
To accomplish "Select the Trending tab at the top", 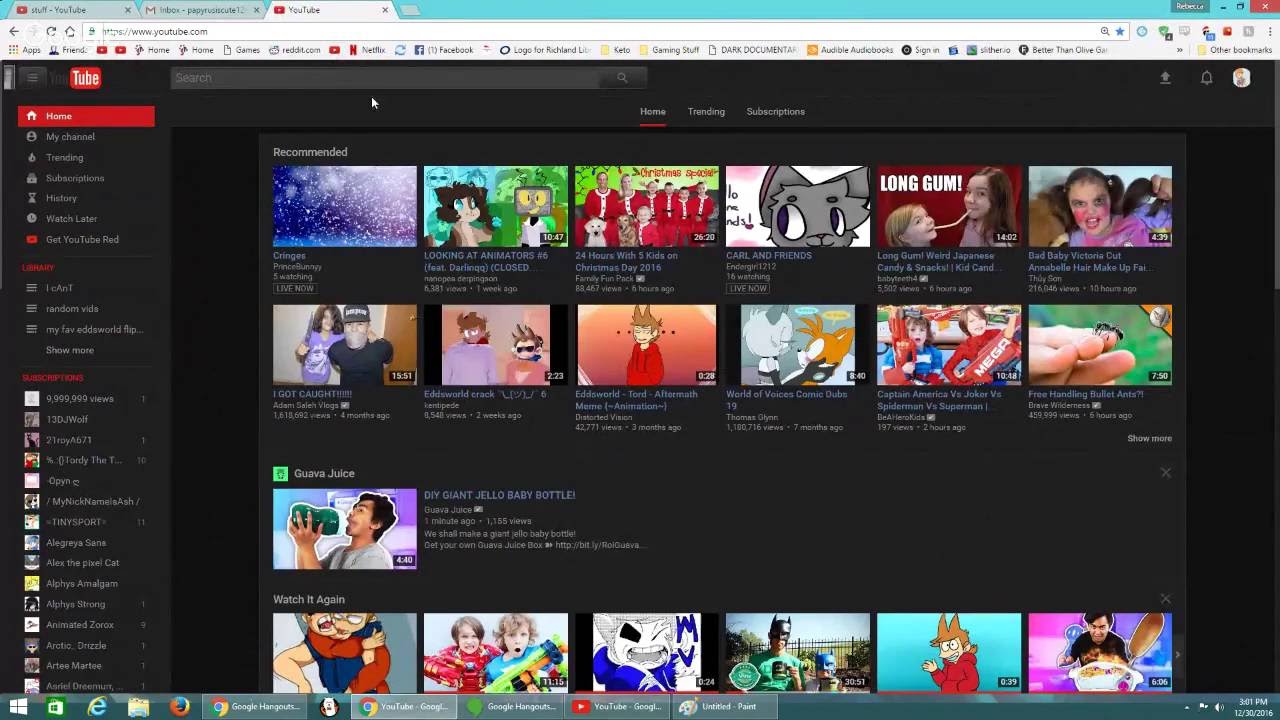I will (706, 112).
